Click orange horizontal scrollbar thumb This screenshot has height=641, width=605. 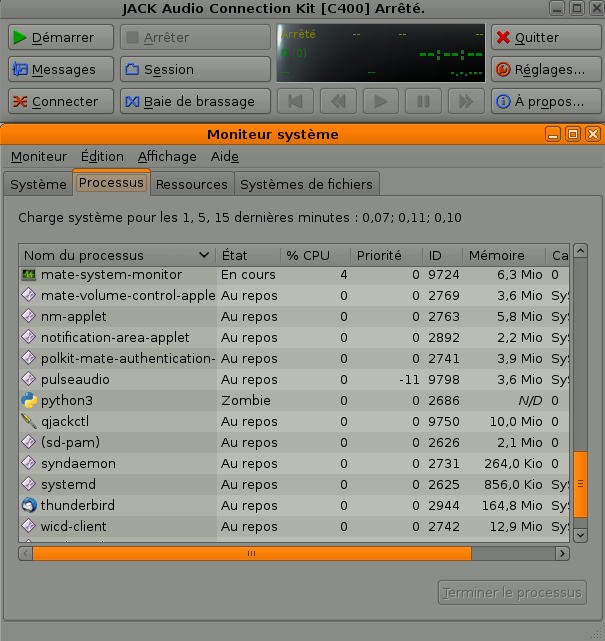(x=252, y=554)
